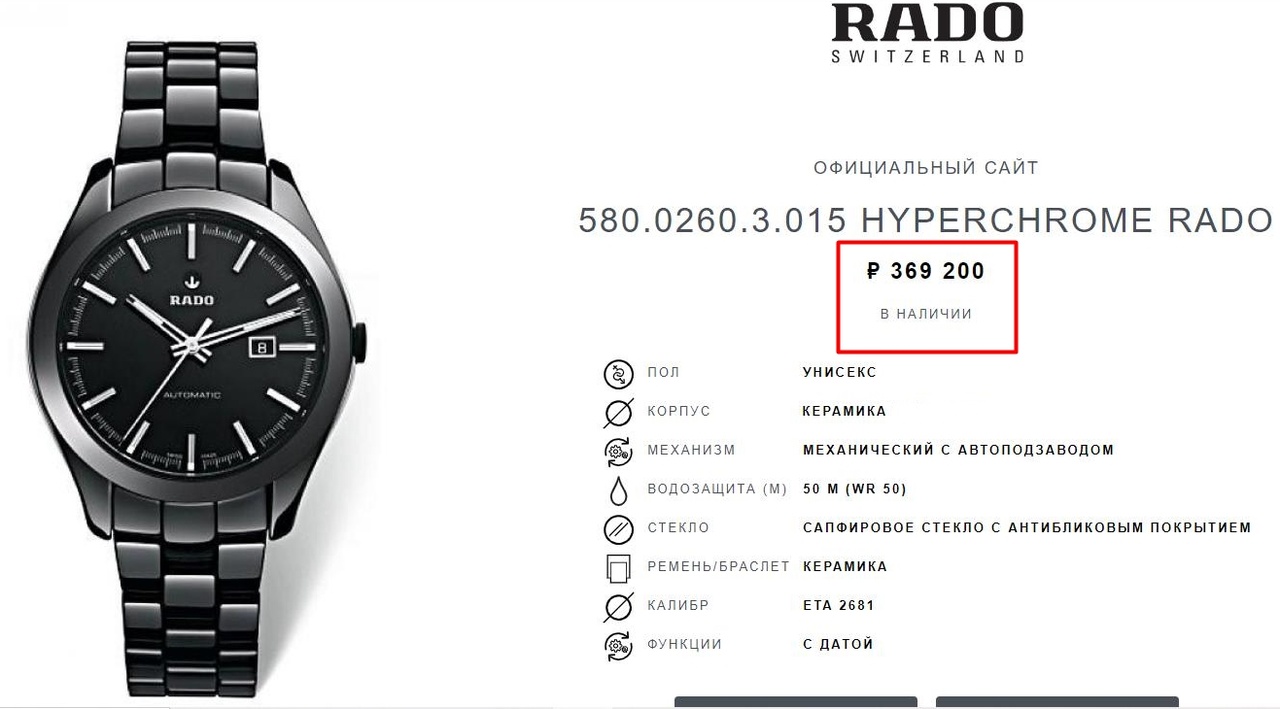This screenshot has height=709, width=1280.
Task: Click the caliber icon beside КАЛИБР
Action: click(x=619, y=607)
